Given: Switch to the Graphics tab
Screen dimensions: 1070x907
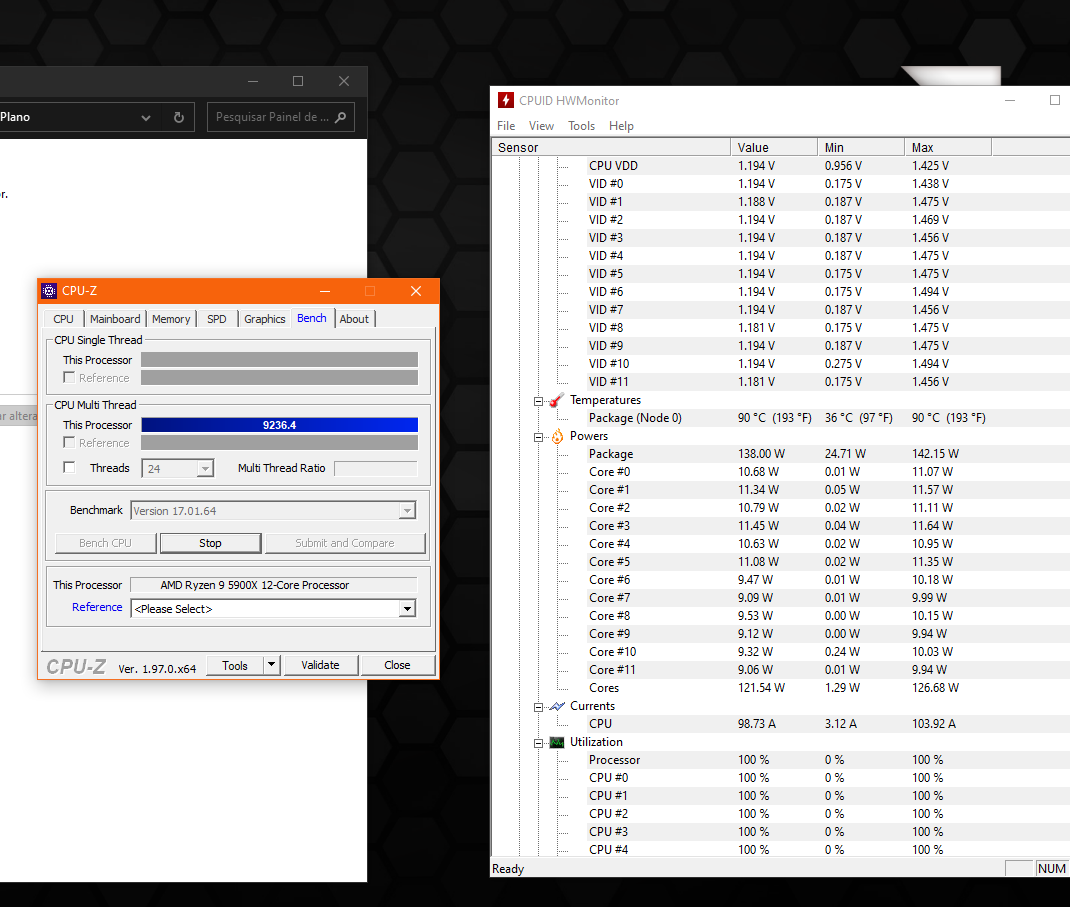Looking at the screenshot, I should [265, 319].
